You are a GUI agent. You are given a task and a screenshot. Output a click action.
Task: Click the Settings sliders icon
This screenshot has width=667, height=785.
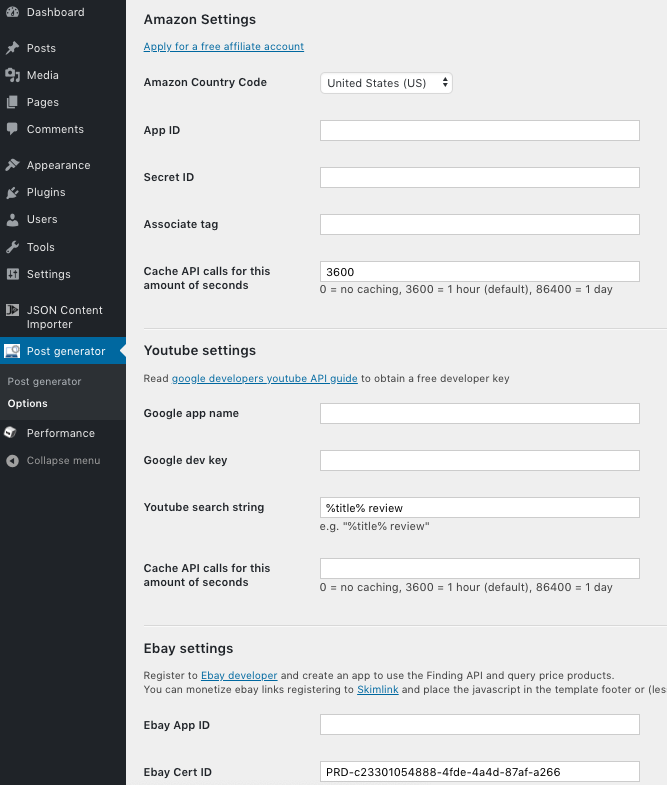click(13, 274)
